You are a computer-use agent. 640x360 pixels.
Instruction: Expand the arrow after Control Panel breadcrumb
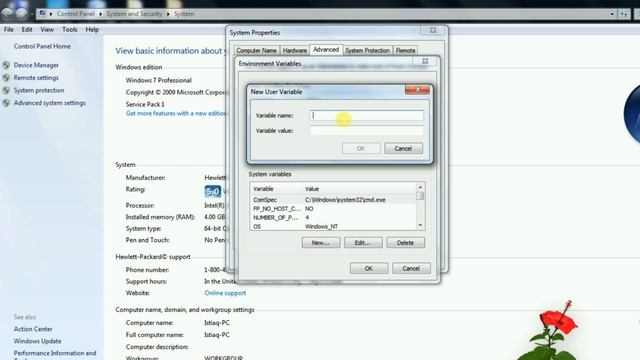click(x=100, y=14)
